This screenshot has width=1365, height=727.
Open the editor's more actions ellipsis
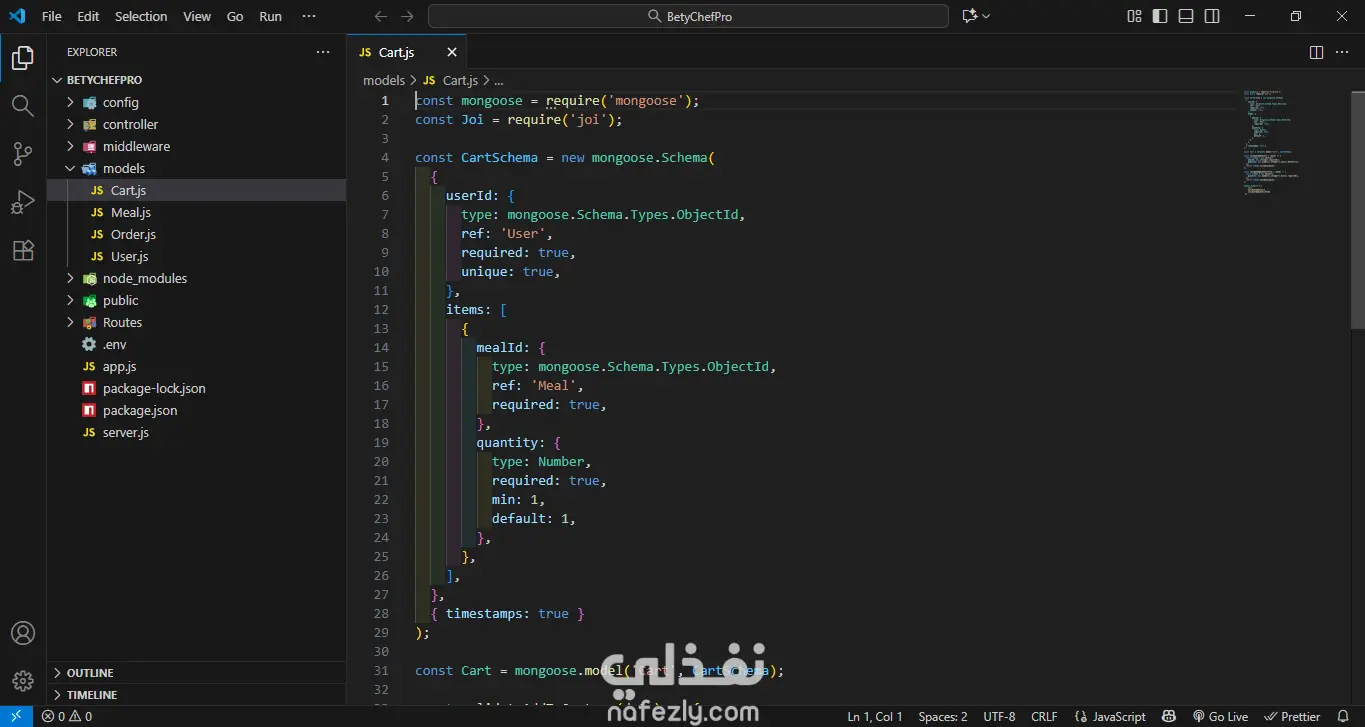coord(1342,52)
